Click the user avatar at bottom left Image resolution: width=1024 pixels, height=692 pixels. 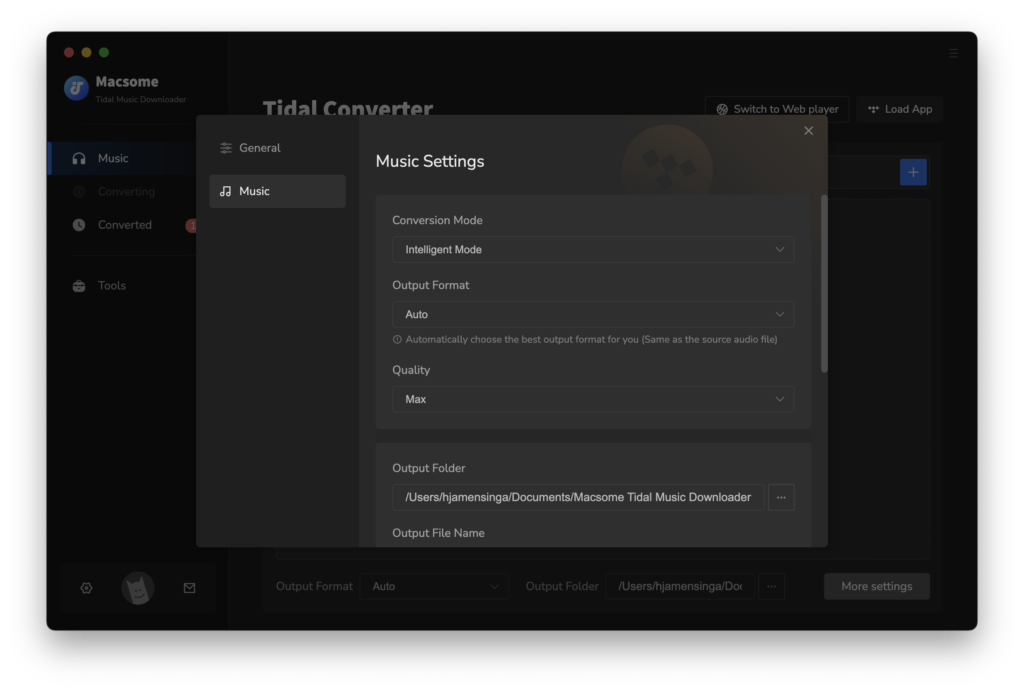(138, 588)
